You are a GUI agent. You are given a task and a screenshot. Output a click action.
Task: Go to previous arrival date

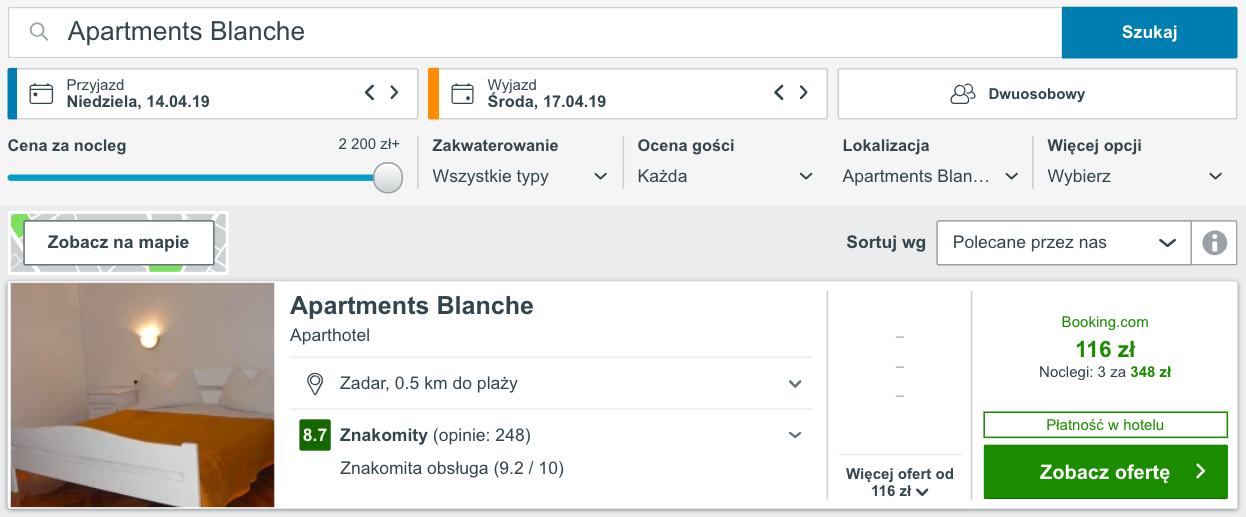(369, 93)
